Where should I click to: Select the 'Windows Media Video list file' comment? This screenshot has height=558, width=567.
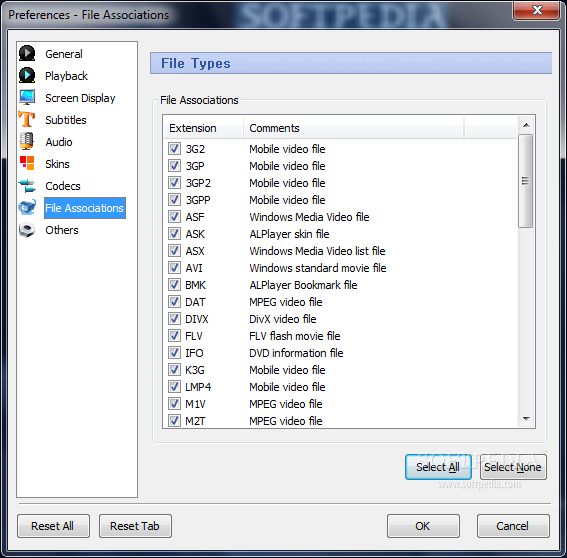point(317,251)
